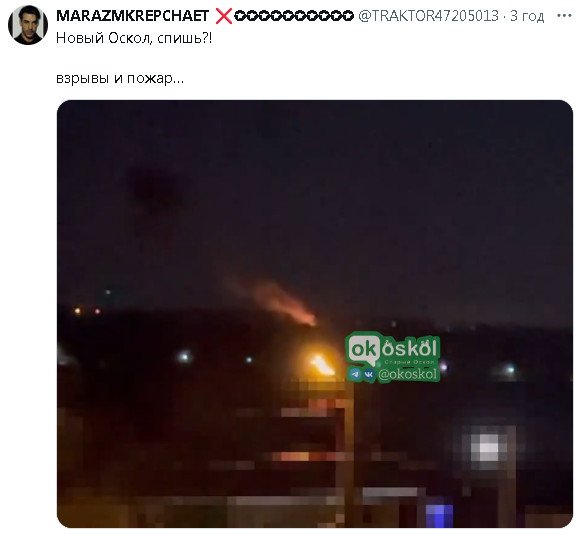Click the Telegram icon in watermark
The image size is (581, 535).
pyautogui.click(x=355, y=374)
